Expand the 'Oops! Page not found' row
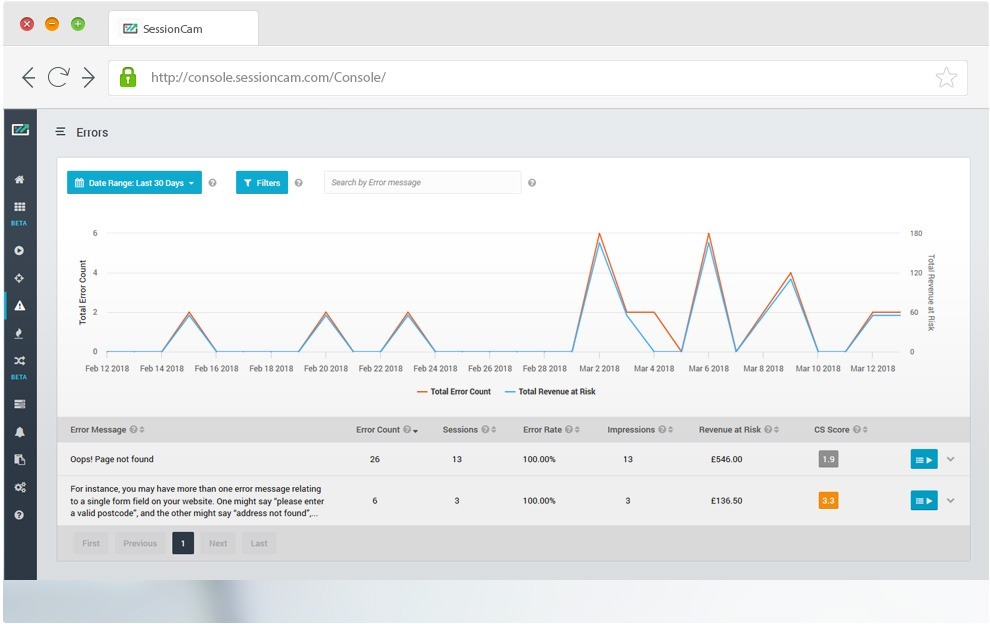990x624 pixels. (950, 459)
